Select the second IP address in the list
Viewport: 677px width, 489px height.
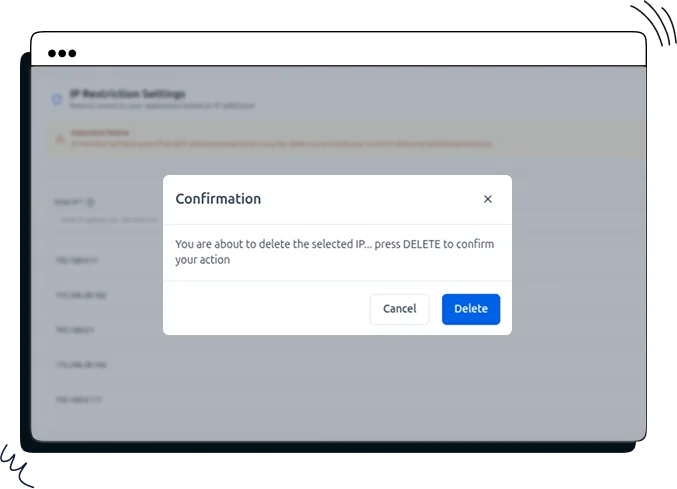82,296
